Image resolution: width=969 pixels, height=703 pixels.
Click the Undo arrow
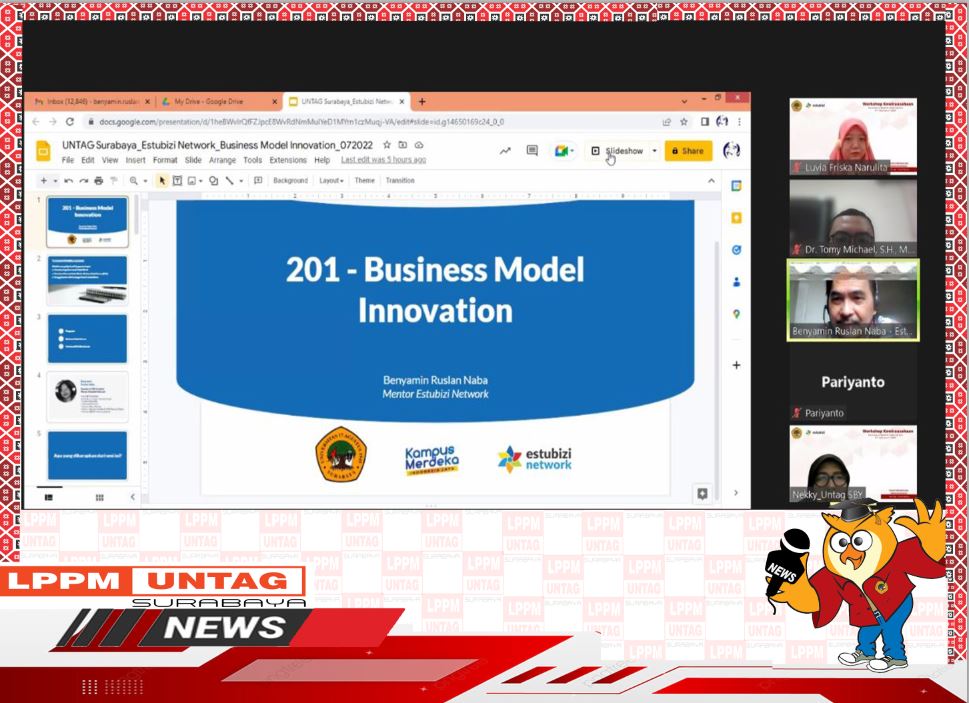pos(69,180)
